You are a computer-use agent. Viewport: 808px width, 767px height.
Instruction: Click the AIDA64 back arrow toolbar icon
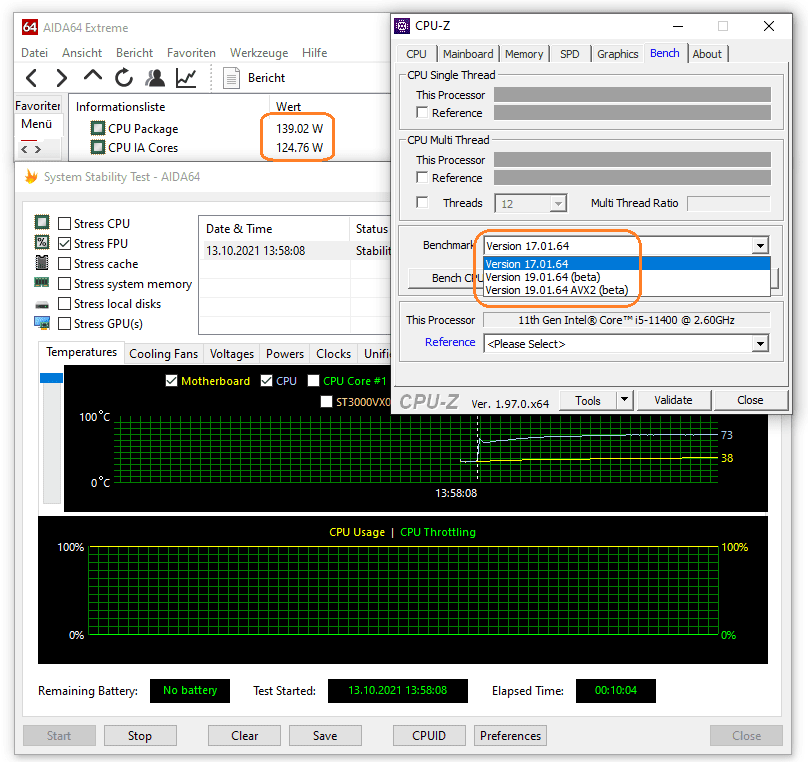coord(31,78)
